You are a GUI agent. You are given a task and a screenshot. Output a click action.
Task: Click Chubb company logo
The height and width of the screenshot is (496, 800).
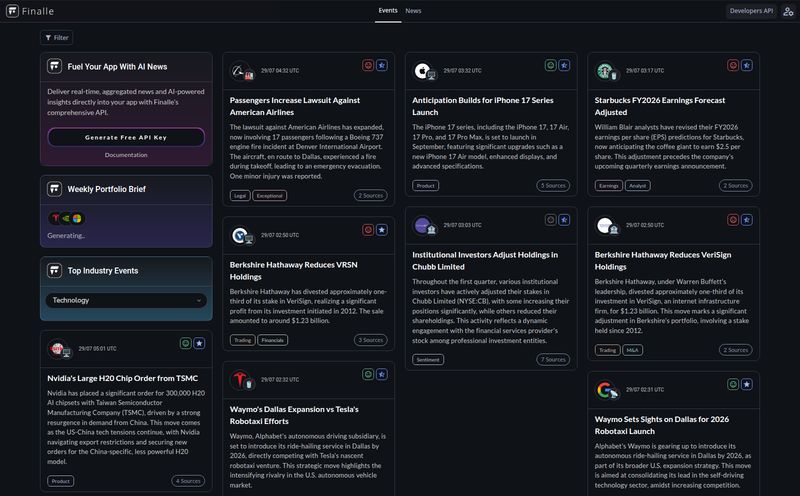(424, 226)
